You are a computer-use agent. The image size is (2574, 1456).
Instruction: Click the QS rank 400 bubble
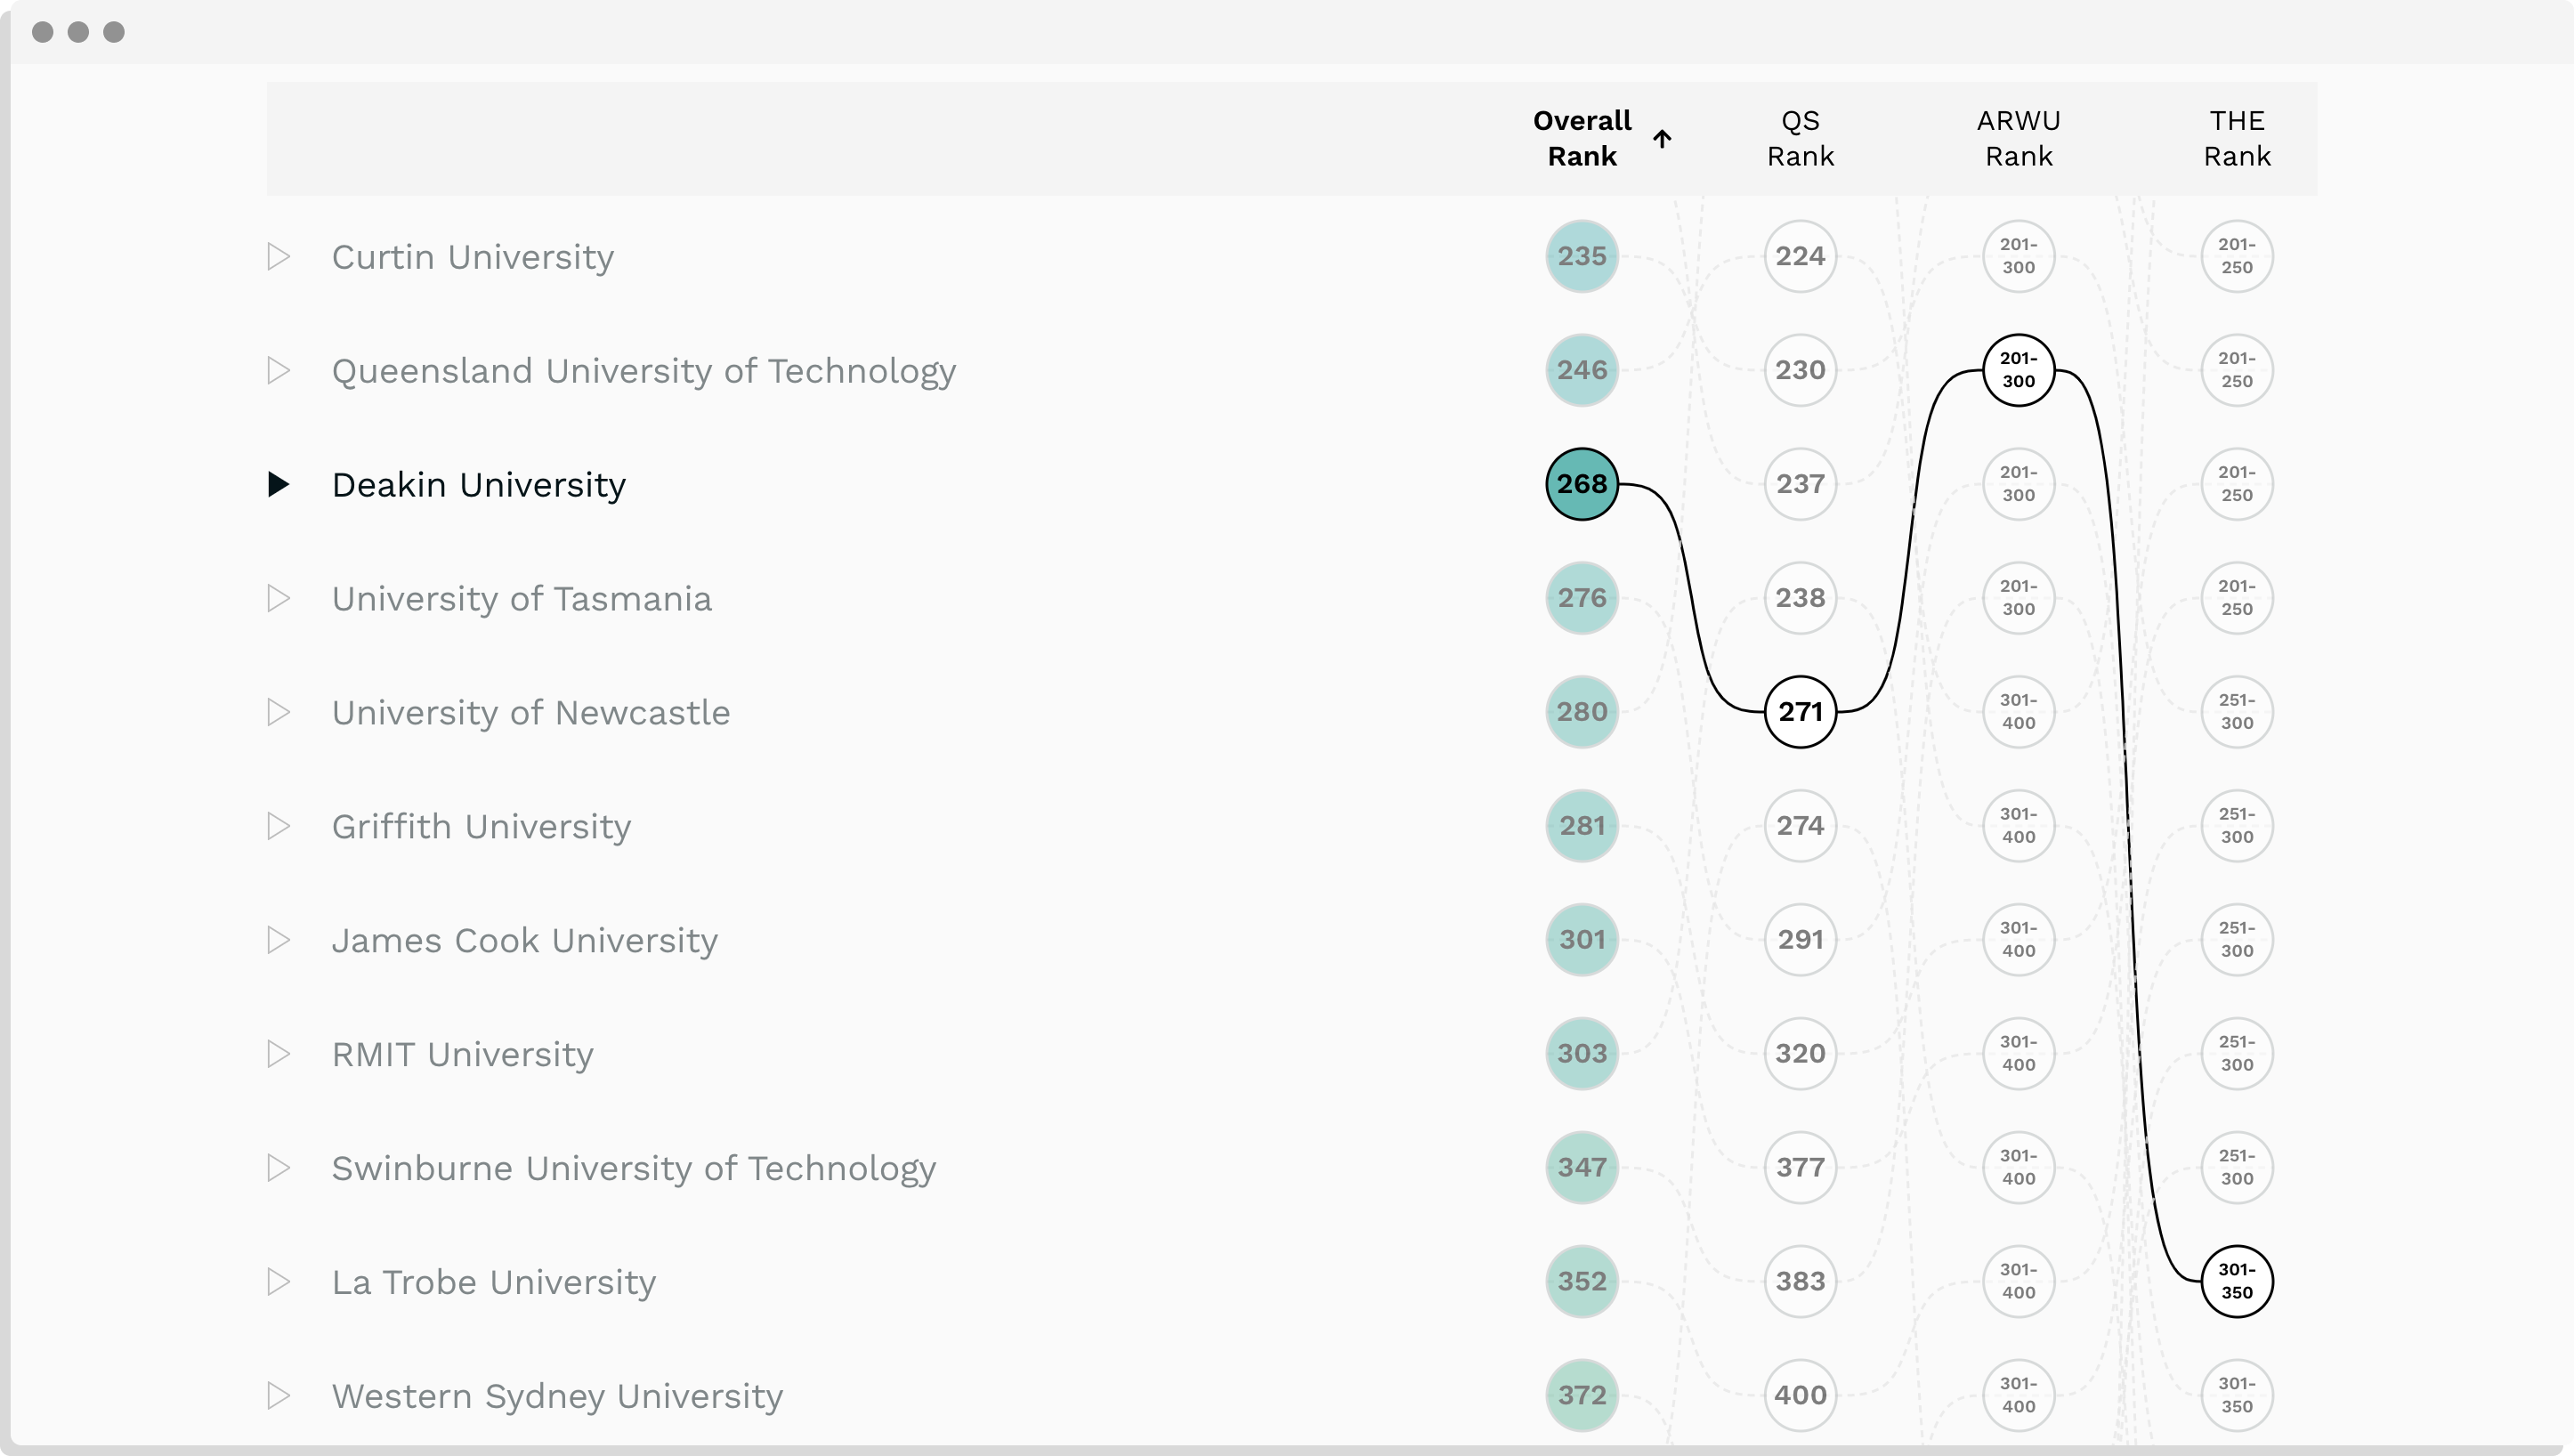point(1800,1395)
